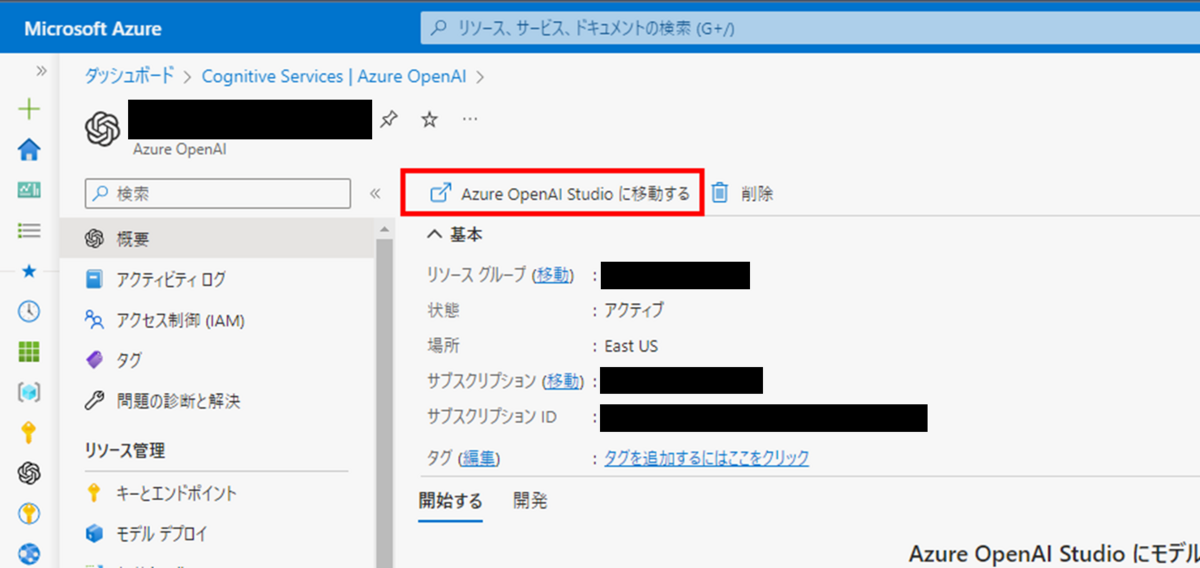The image size is (1200, 568).
Task: Click 移動 link beside サブスクリプション
Action: pyautogui.click(x=561, y=380)
